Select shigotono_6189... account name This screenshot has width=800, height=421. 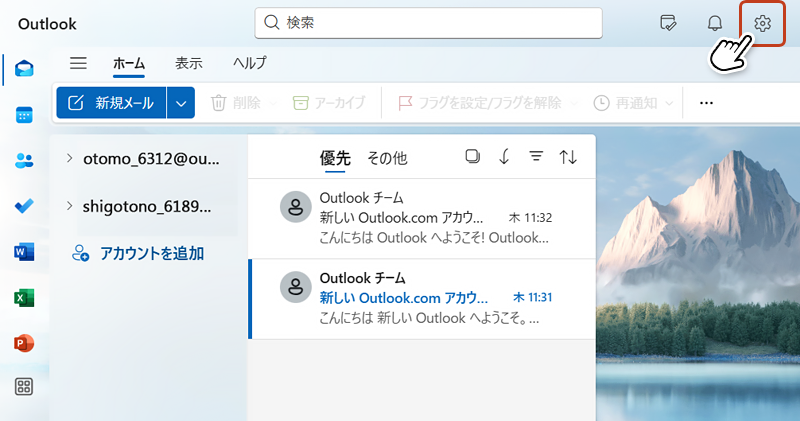(x=147, y=207)
